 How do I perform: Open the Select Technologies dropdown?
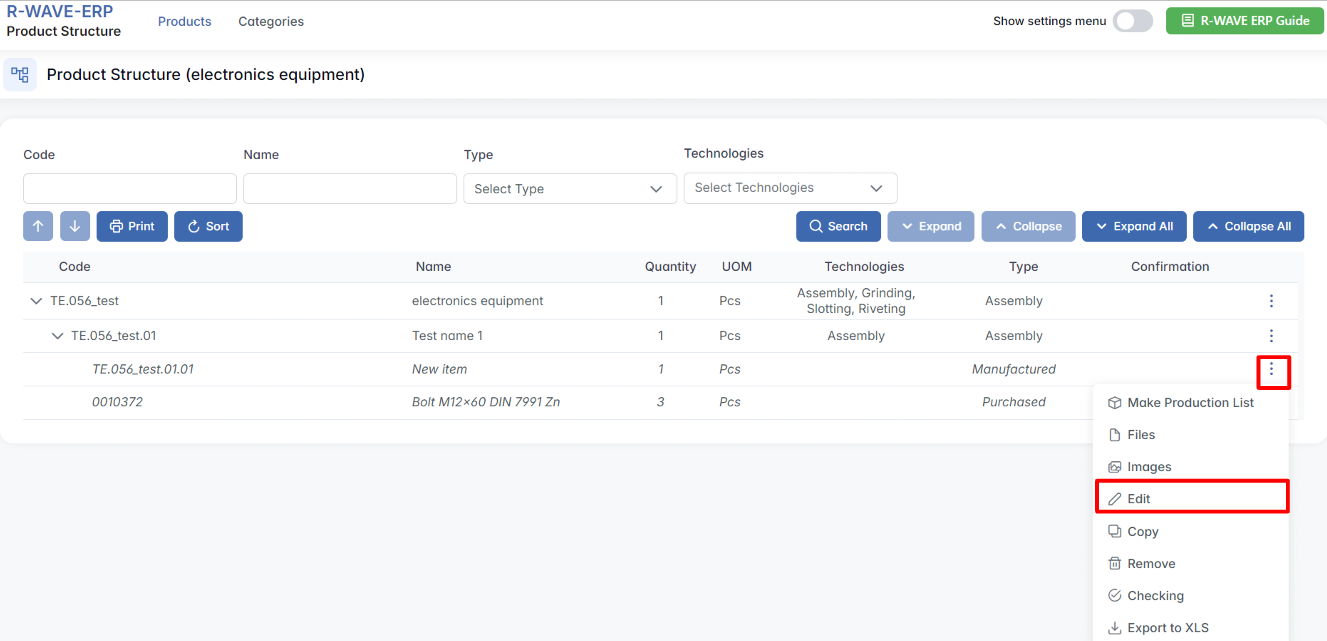point(790,188)
